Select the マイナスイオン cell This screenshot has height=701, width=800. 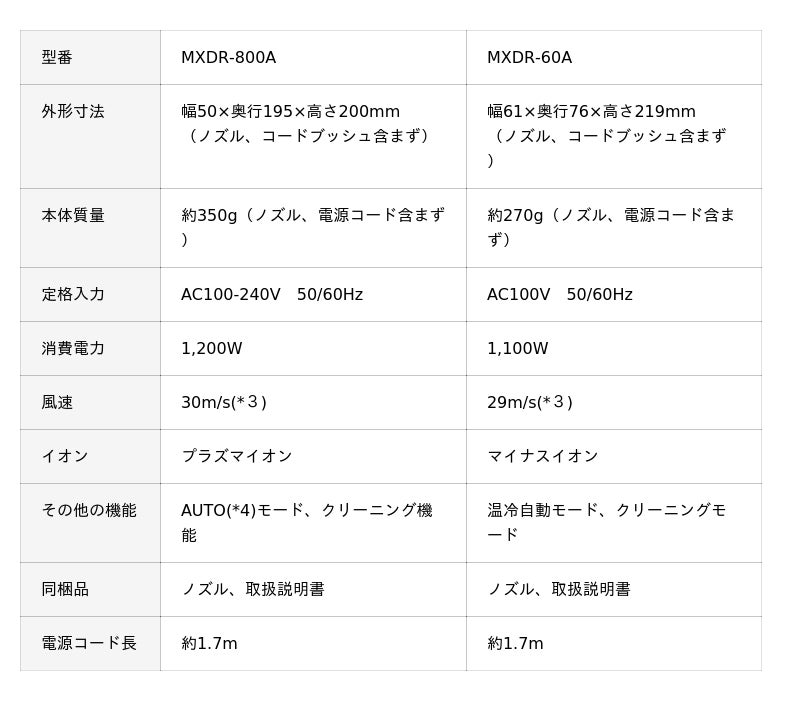543,457
